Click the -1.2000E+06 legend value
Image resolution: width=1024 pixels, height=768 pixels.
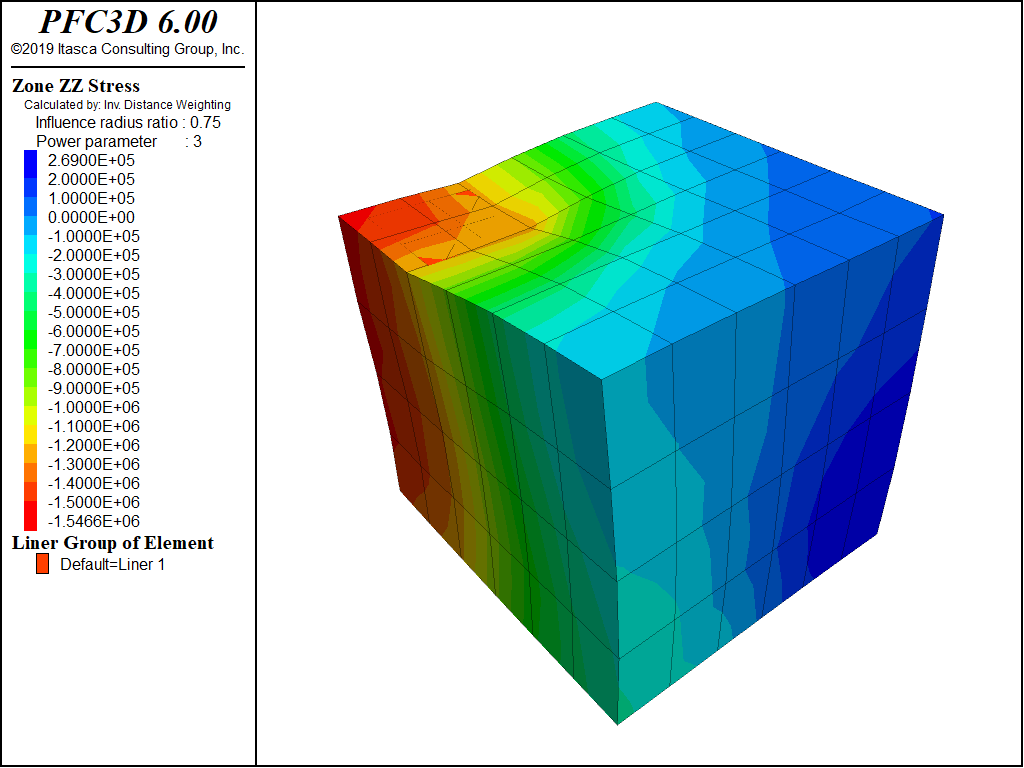pyautogui.click(x=93, y=445)
